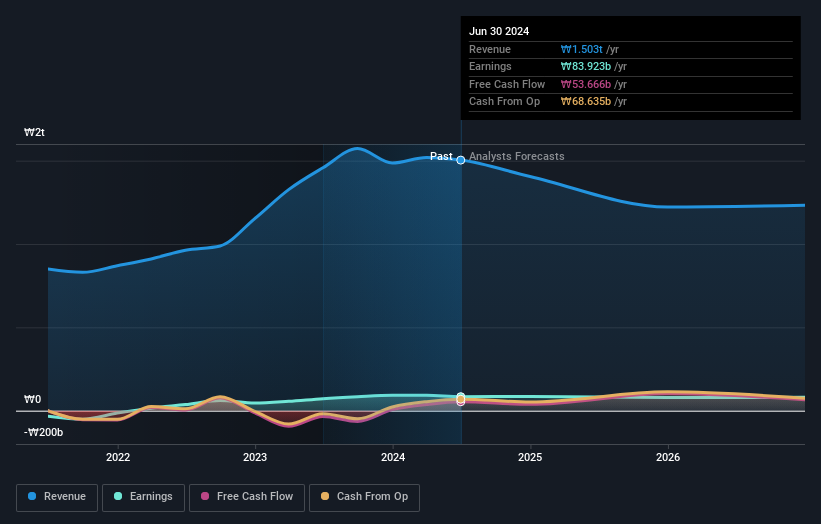Click the Free Cash Flow label in tooltip

(x=507, y=84)
